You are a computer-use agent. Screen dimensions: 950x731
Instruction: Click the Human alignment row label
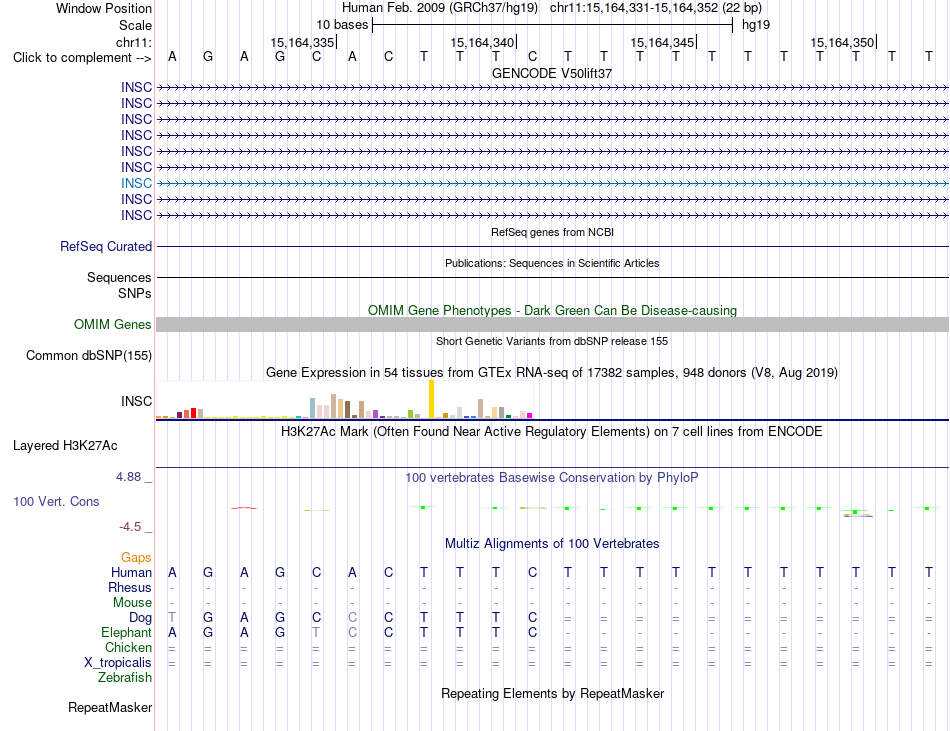click(131, 572)
